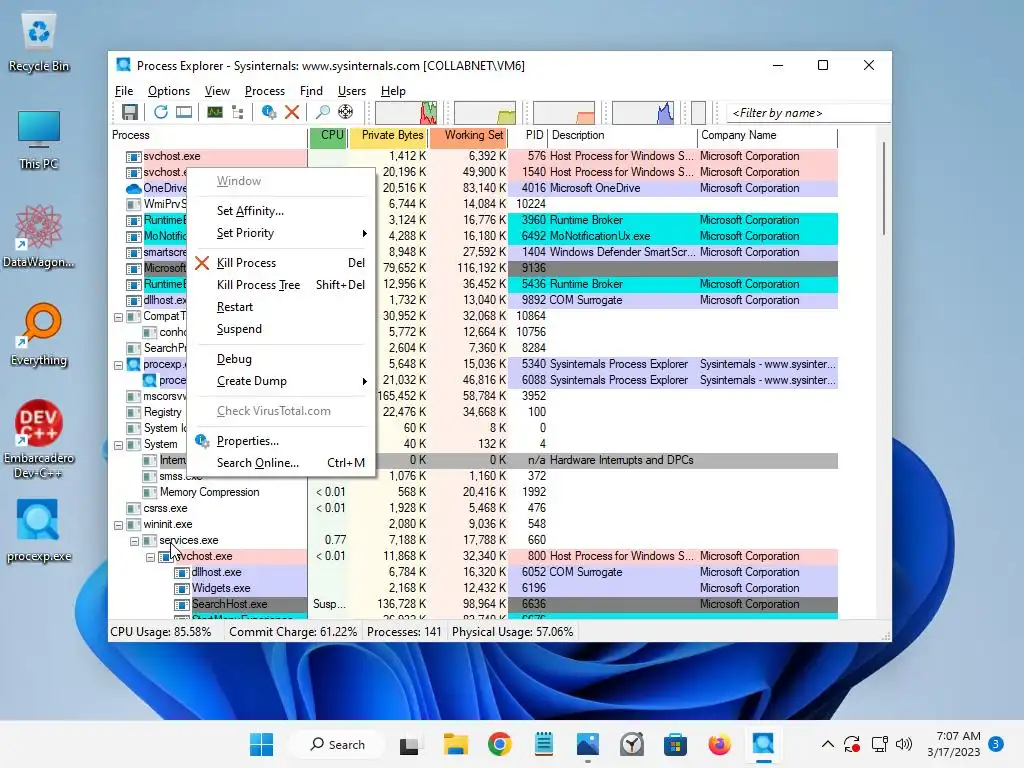
Task: Choose Restart in the context menu
Action: tap(281, 307)
